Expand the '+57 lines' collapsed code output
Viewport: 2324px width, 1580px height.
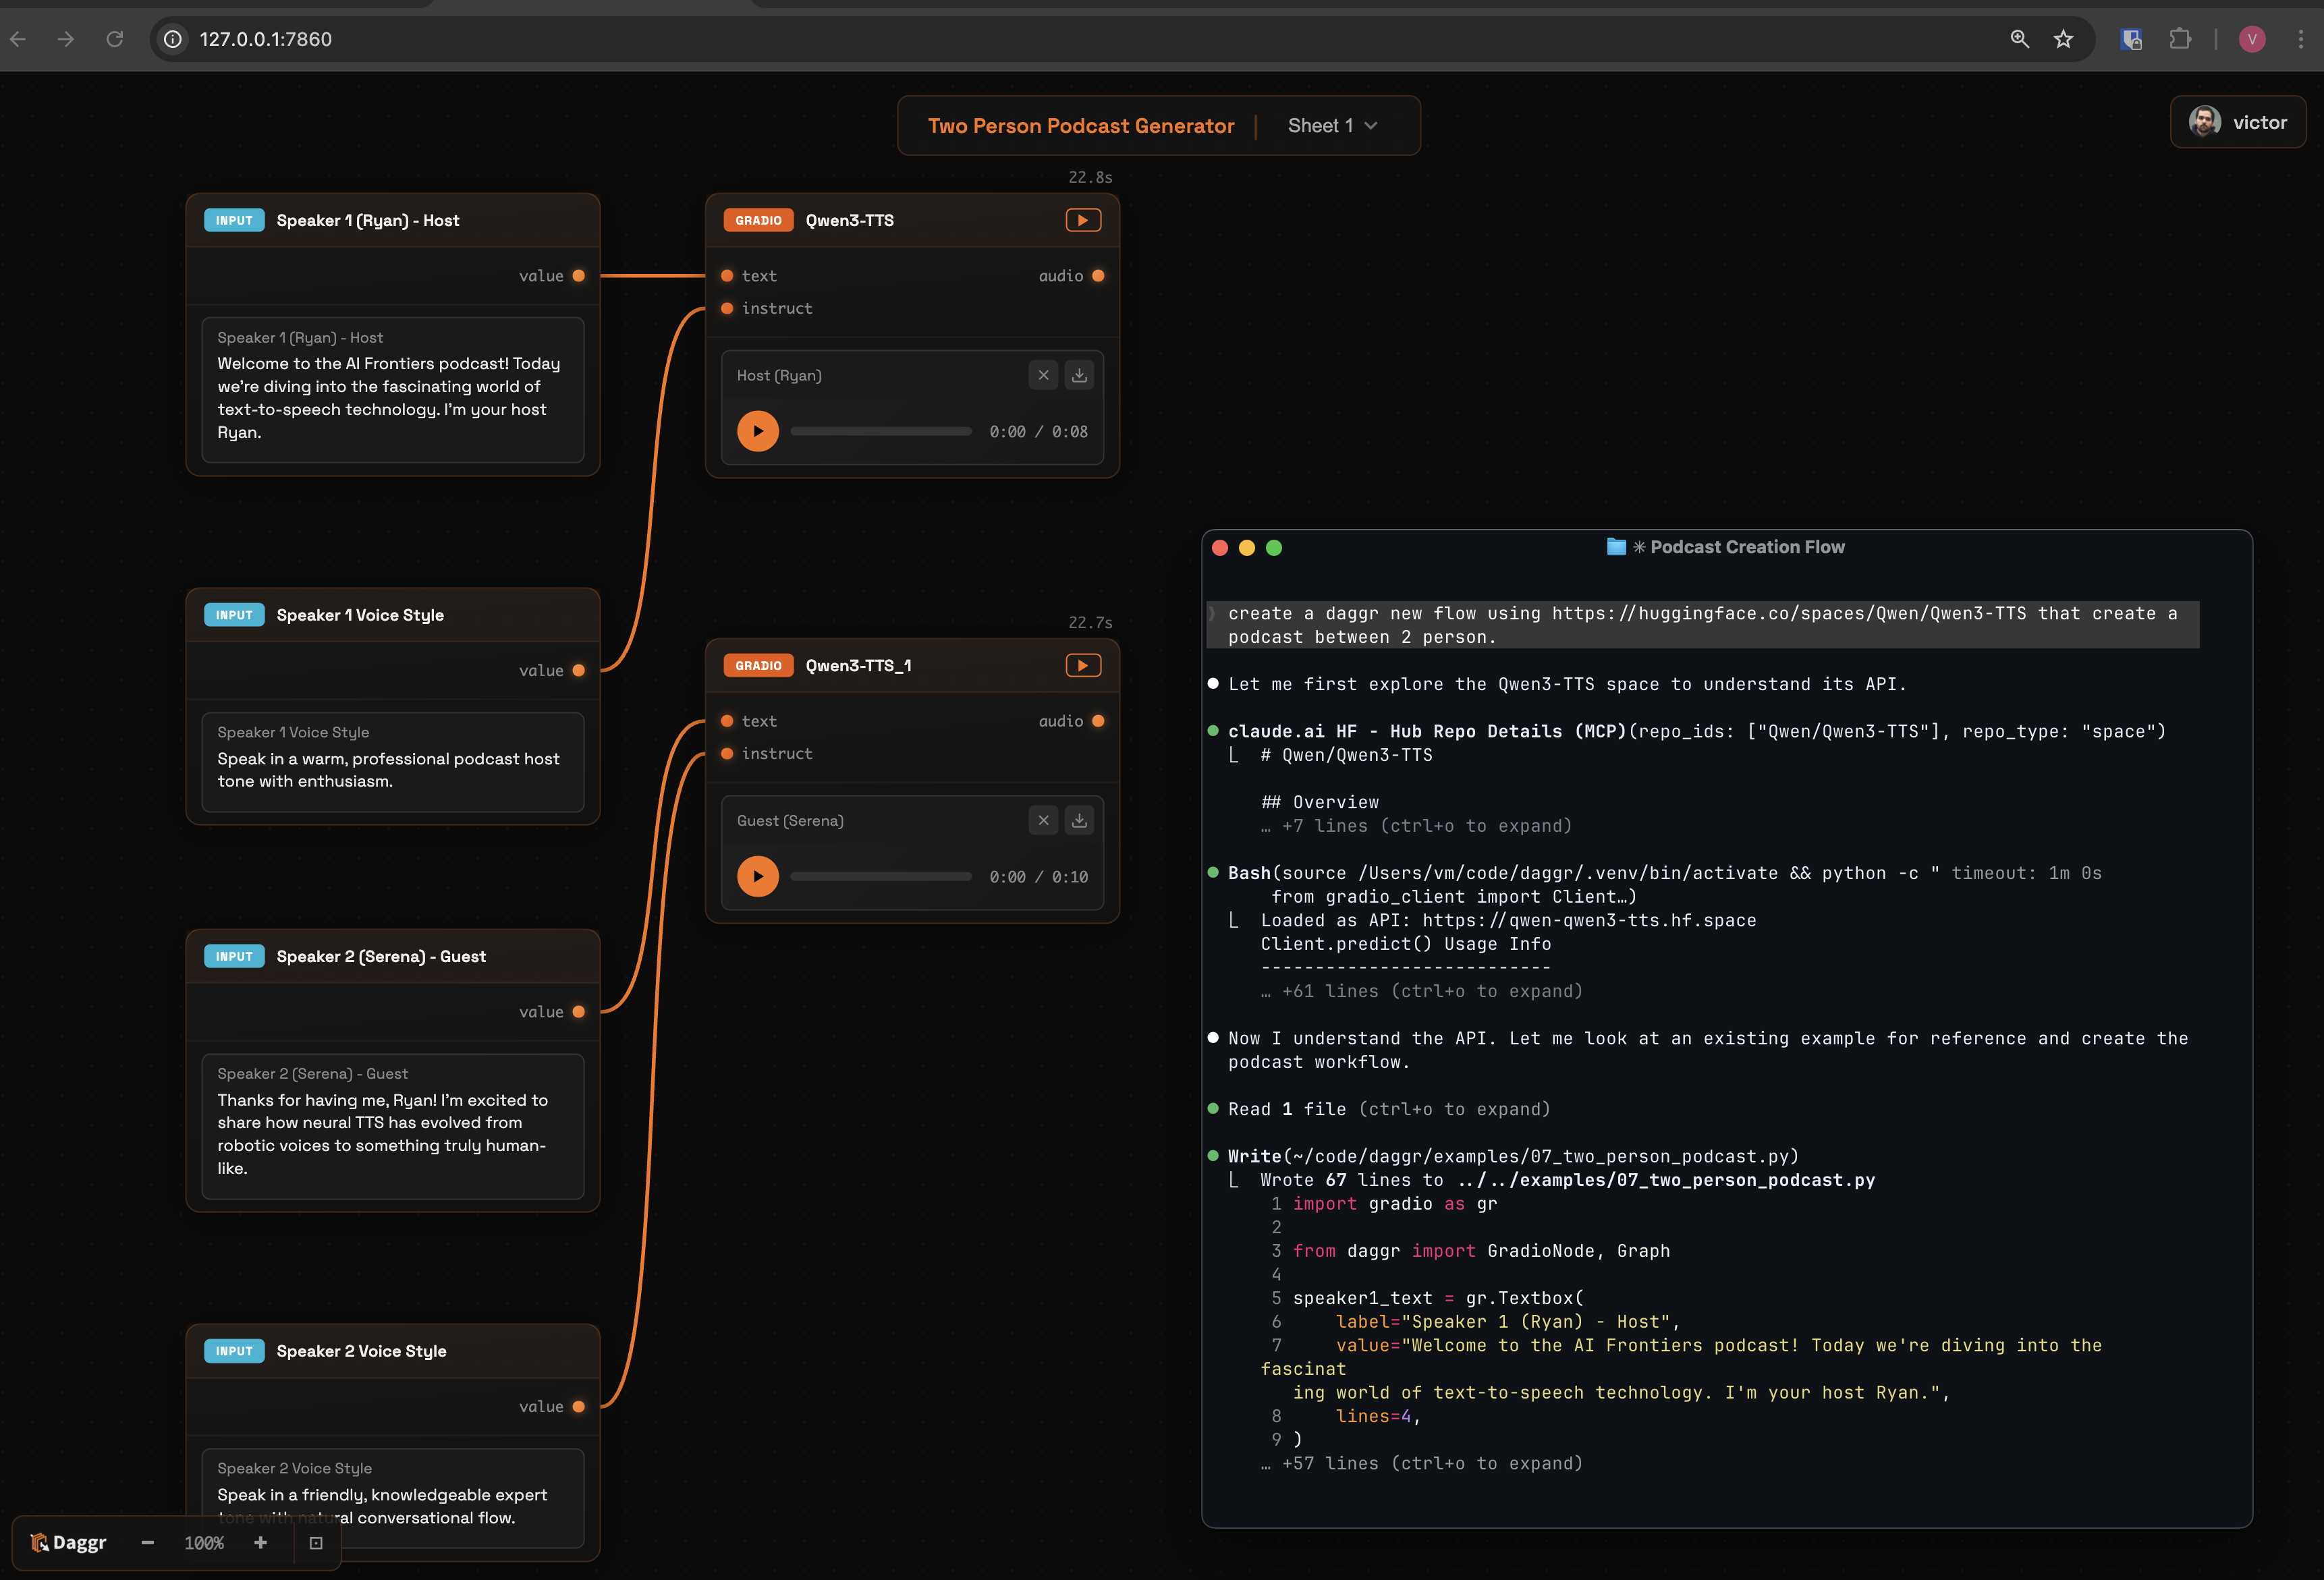click(x=1421, y=1463)
